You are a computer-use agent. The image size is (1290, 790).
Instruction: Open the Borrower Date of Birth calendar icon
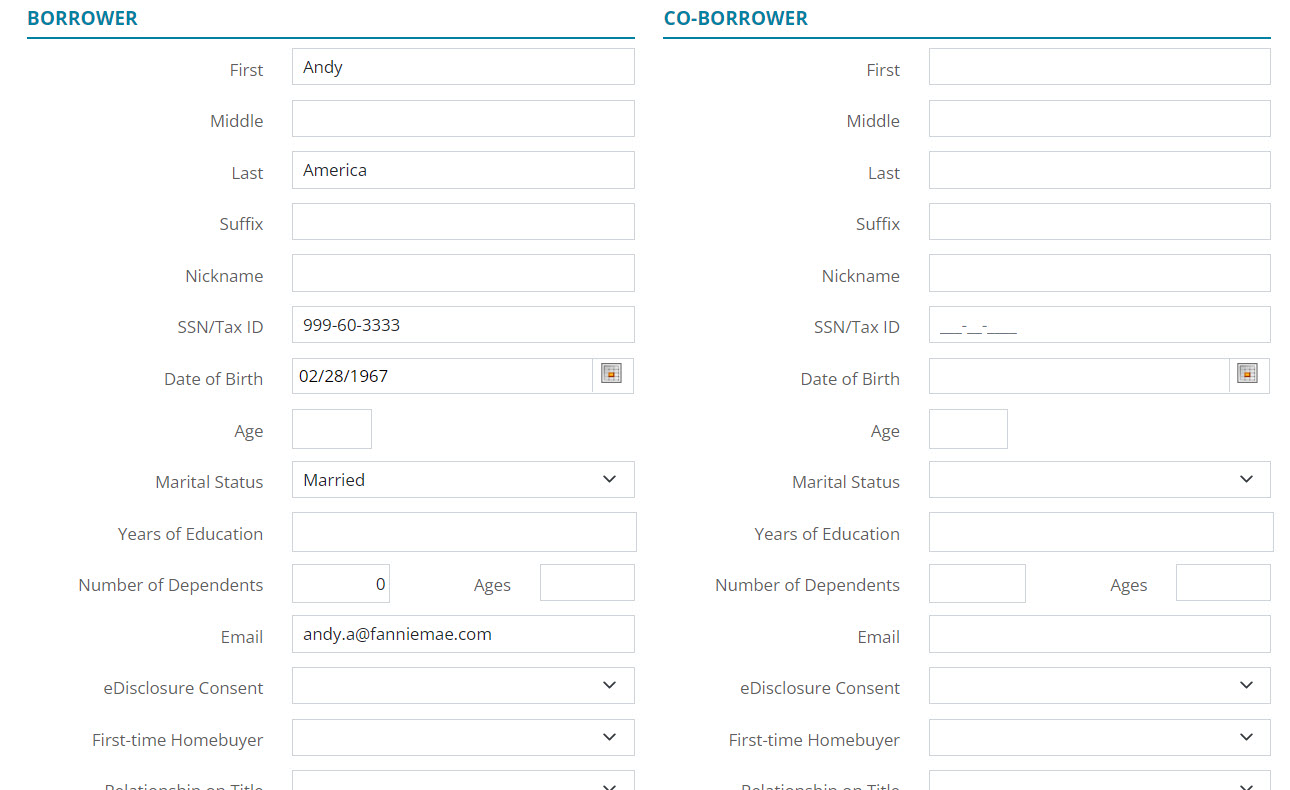pyautogui.click(x=612, y=374)
